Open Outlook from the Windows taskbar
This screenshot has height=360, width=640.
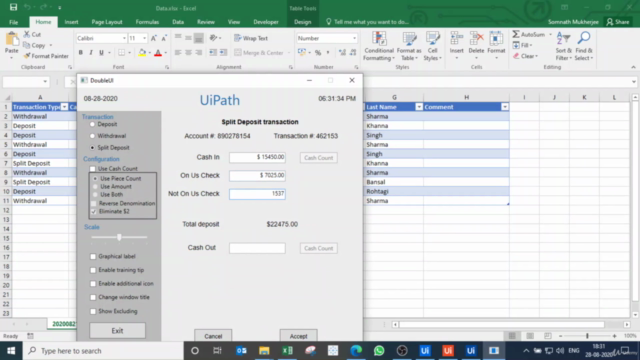[241, 351]
